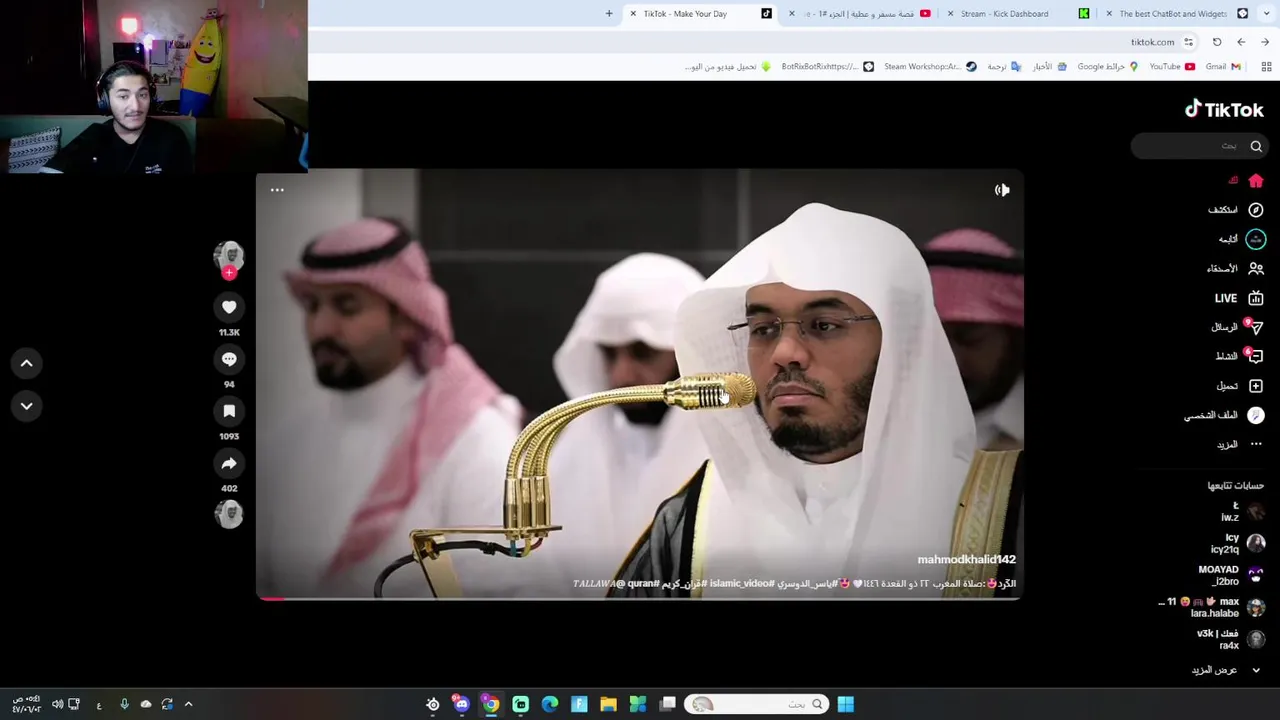The image size is (1280, 720).
Task: Open followed account ra4x
Action: tap(1231, 639)
